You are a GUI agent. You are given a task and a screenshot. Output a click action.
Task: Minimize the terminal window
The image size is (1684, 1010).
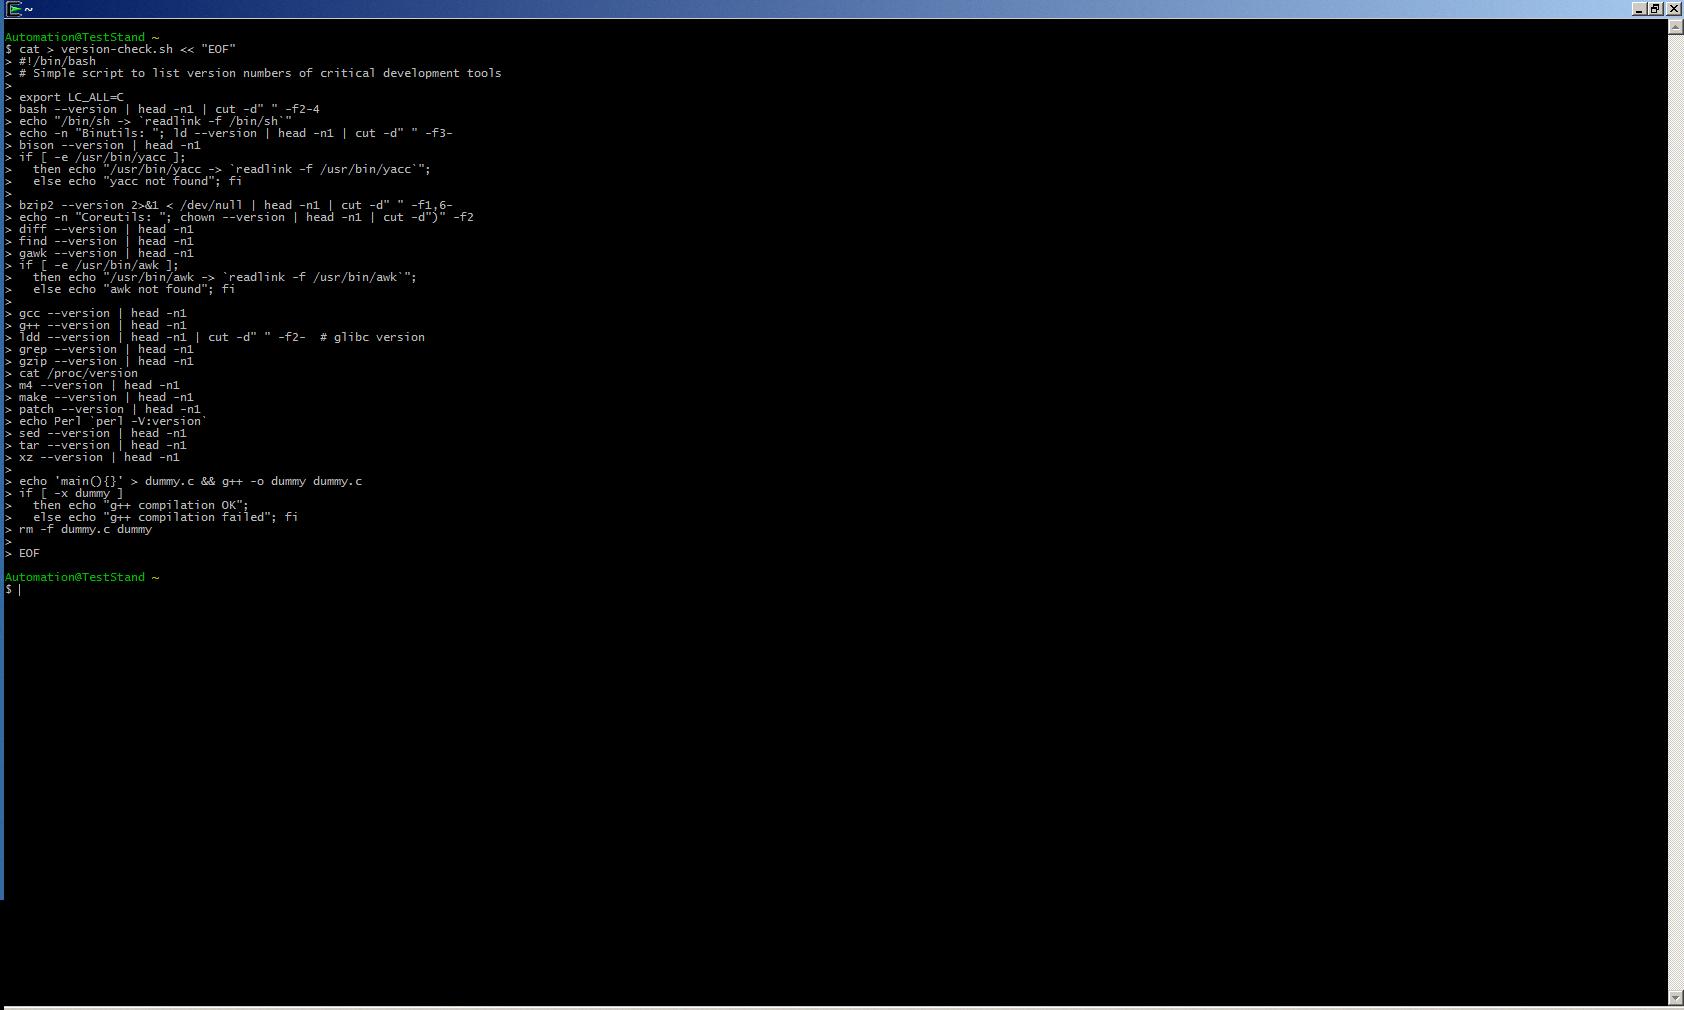(1639, 9)
